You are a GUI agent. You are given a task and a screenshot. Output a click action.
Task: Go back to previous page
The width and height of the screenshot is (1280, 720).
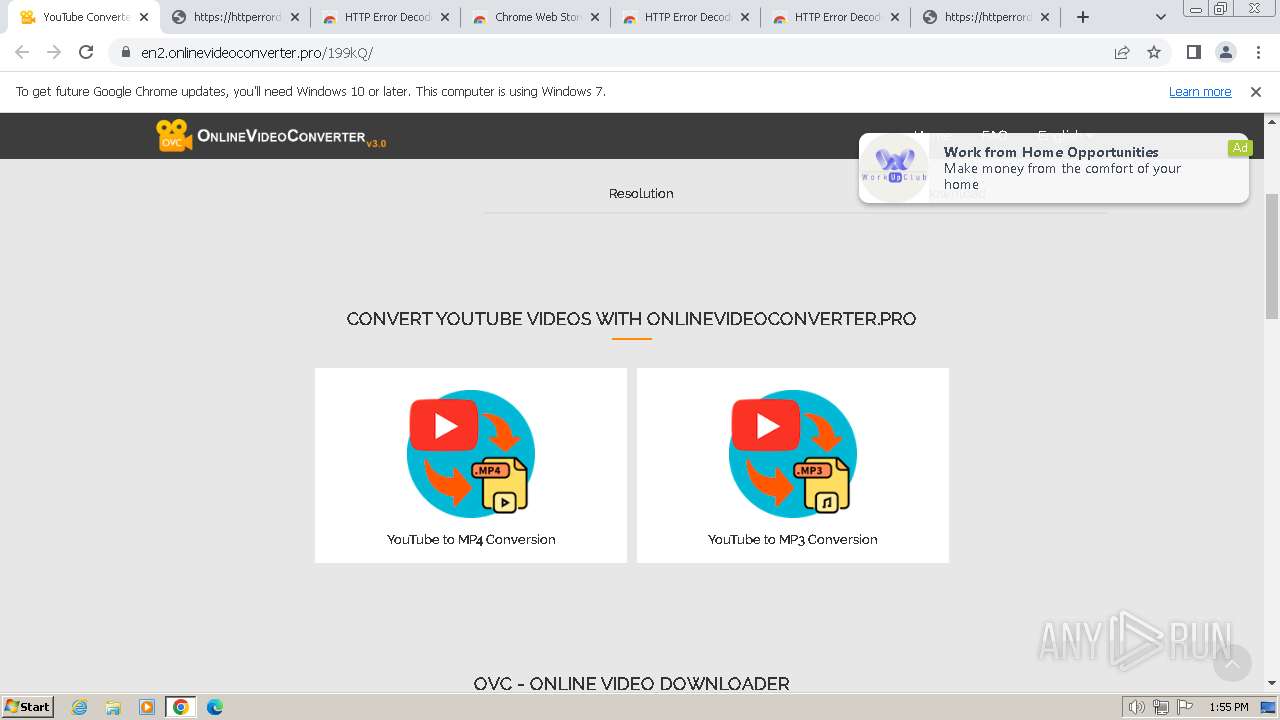(x=22, y=52)
